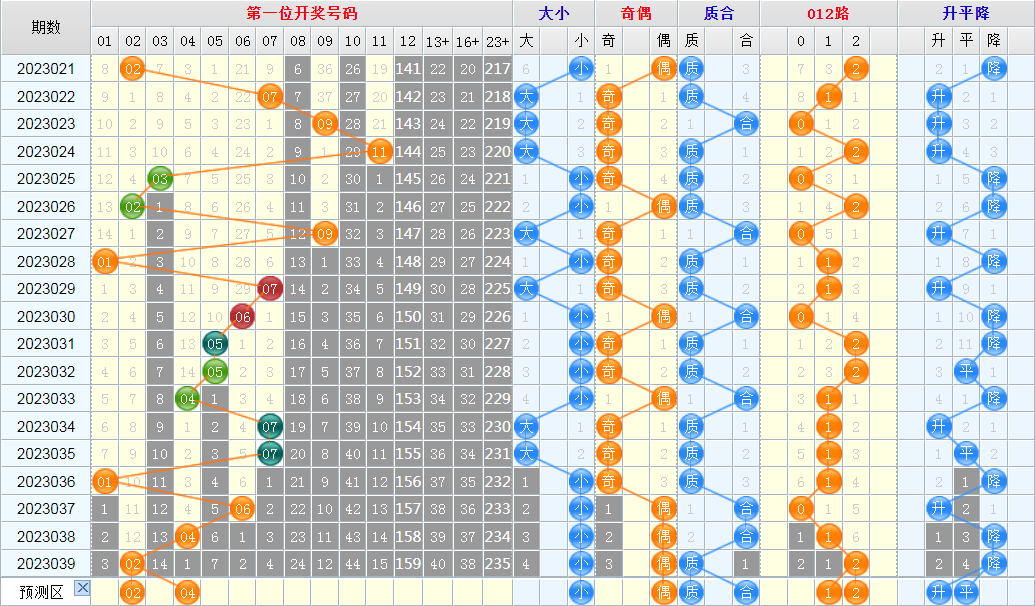The height and width of the screenshot is (606, 1035).
Task: Click orange 09 ball in row 2023023
Action: [x=325, y=123]
